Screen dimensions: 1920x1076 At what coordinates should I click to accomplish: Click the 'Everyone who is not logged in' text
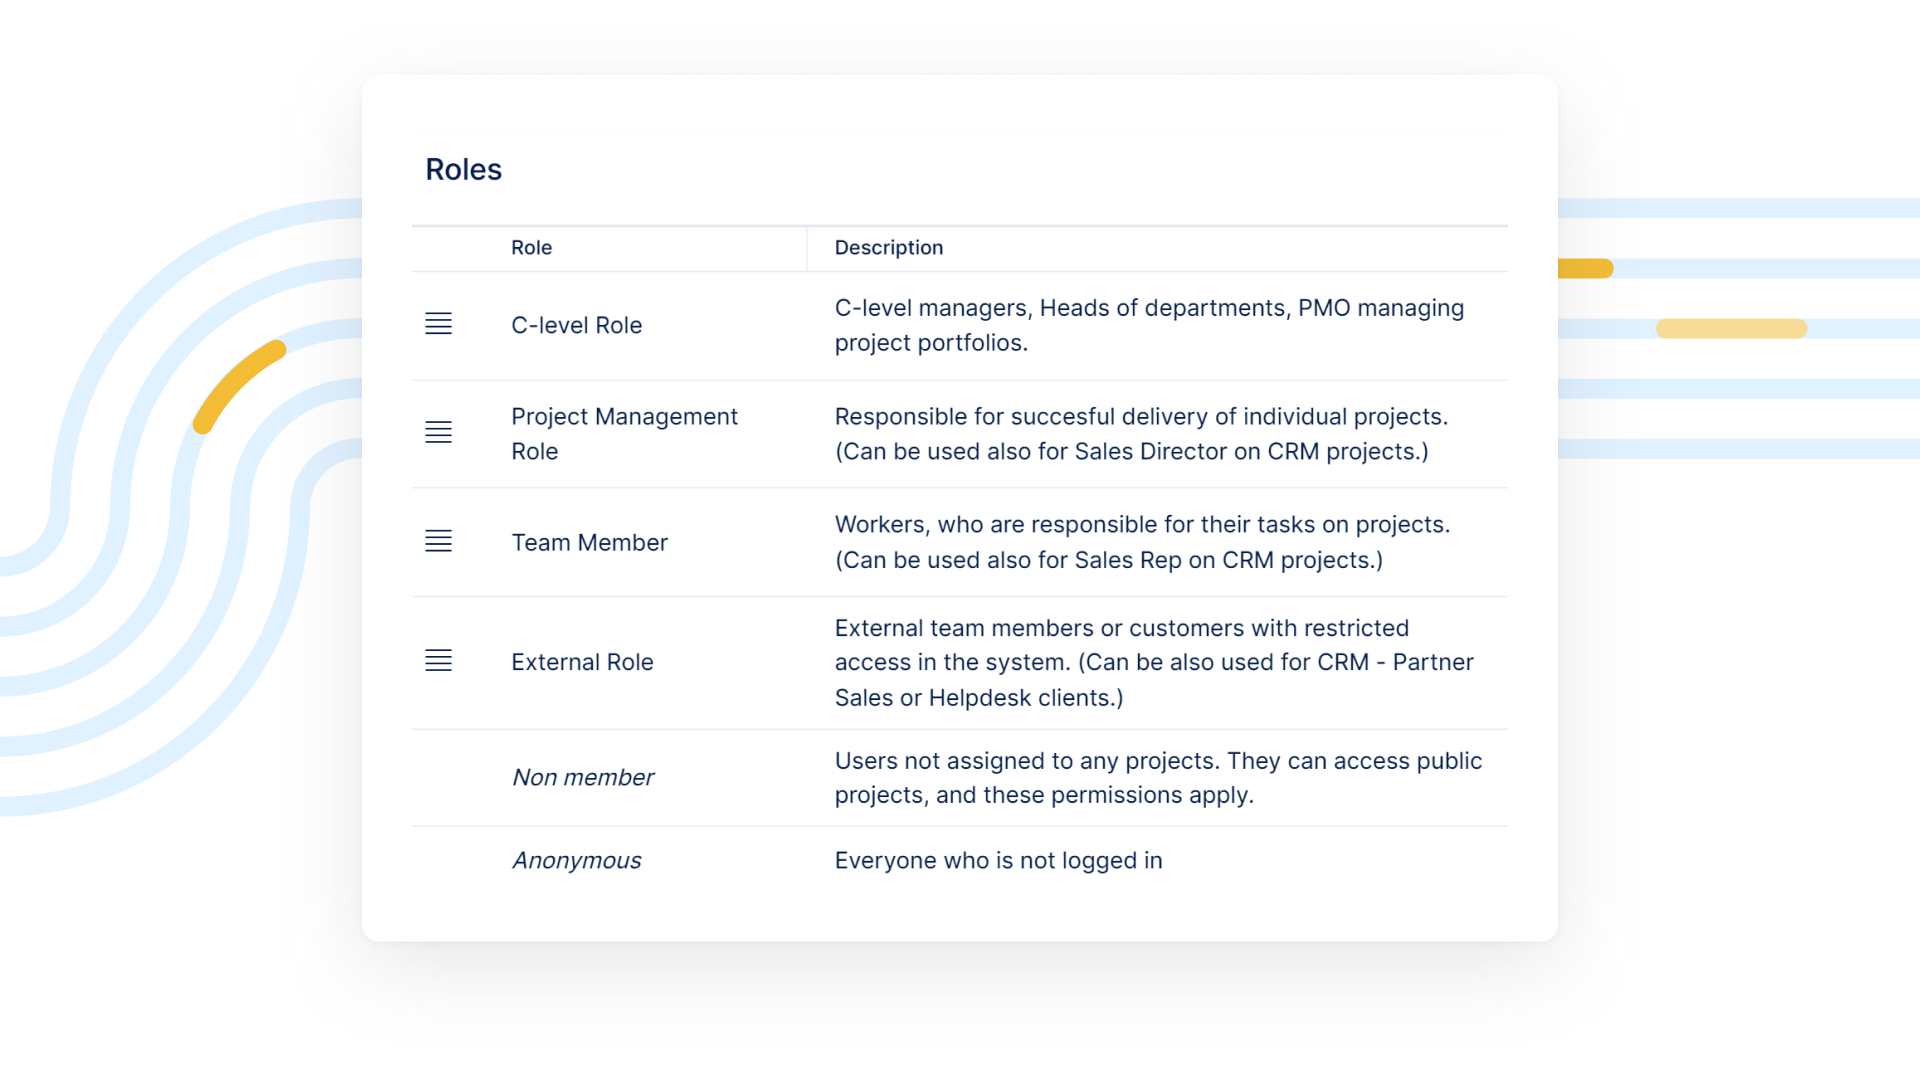(x=998, y=860)
